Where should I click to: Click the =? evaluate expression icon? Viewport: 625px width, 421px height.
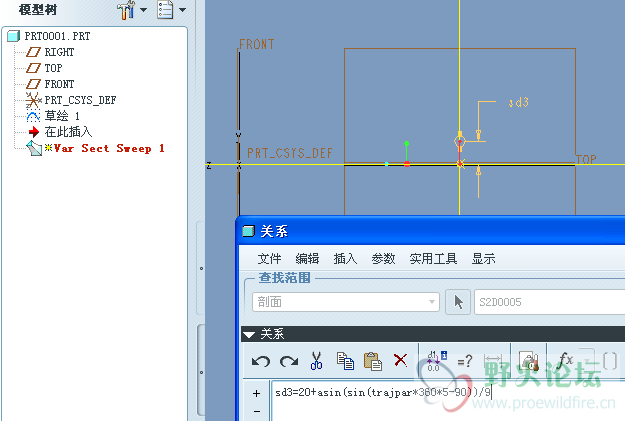click(464, 361)
